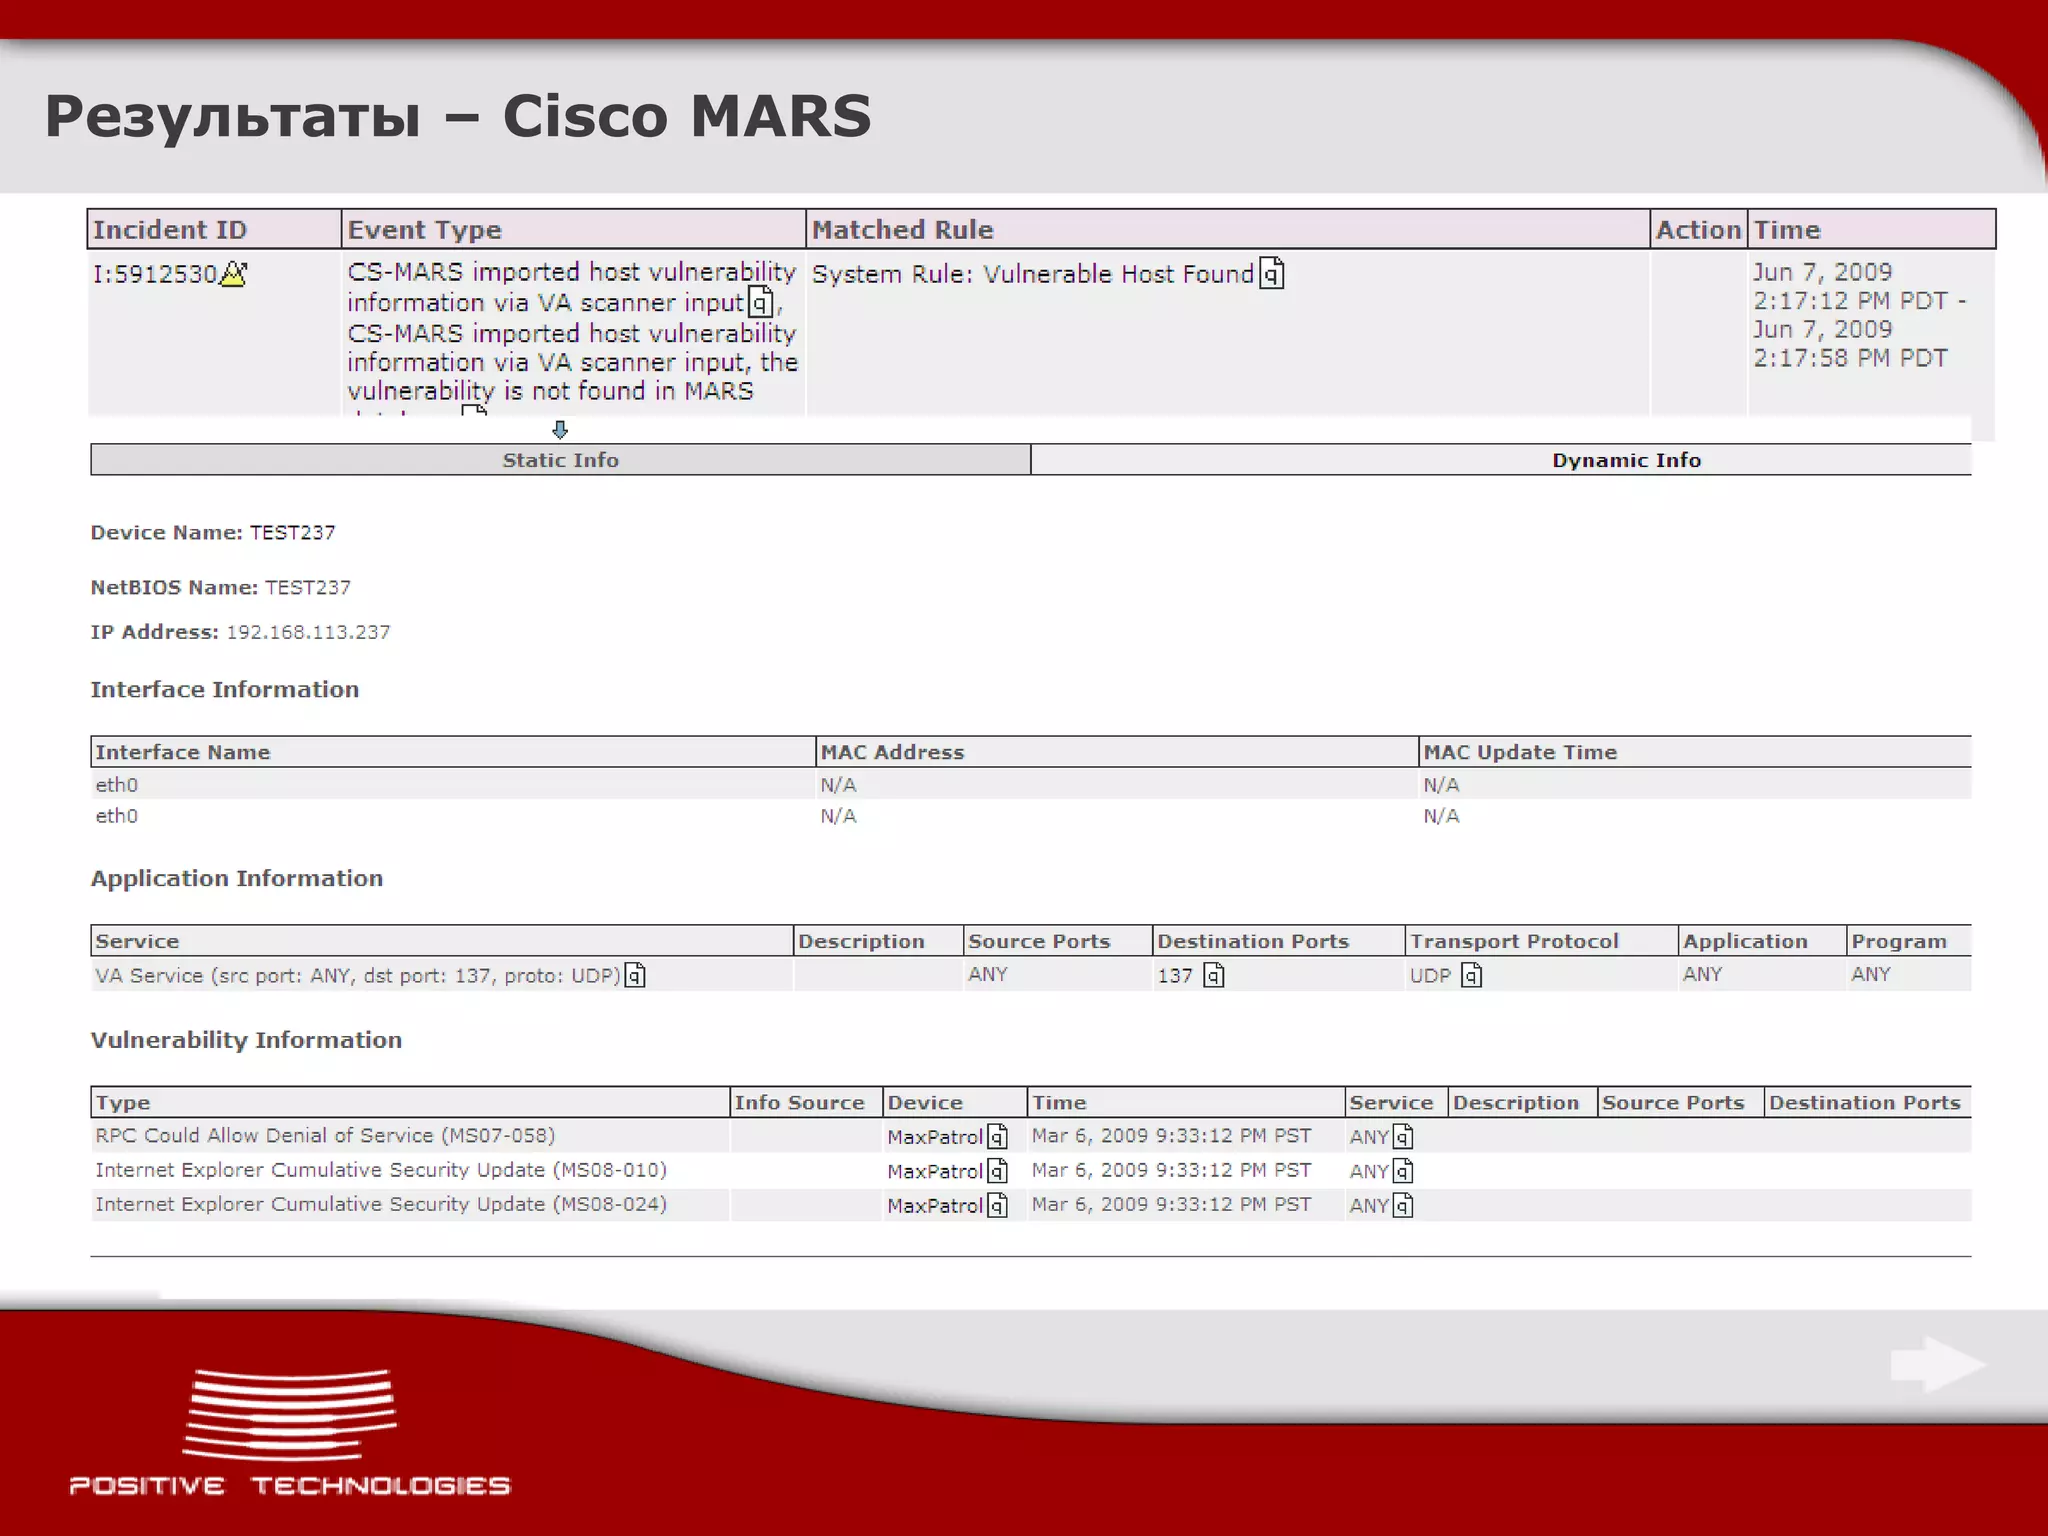The height and width of the screenshot is (1536, 2048).
Task: Open ANY service query icon in MS08-010 row
Action: tap(1403, 1171)
